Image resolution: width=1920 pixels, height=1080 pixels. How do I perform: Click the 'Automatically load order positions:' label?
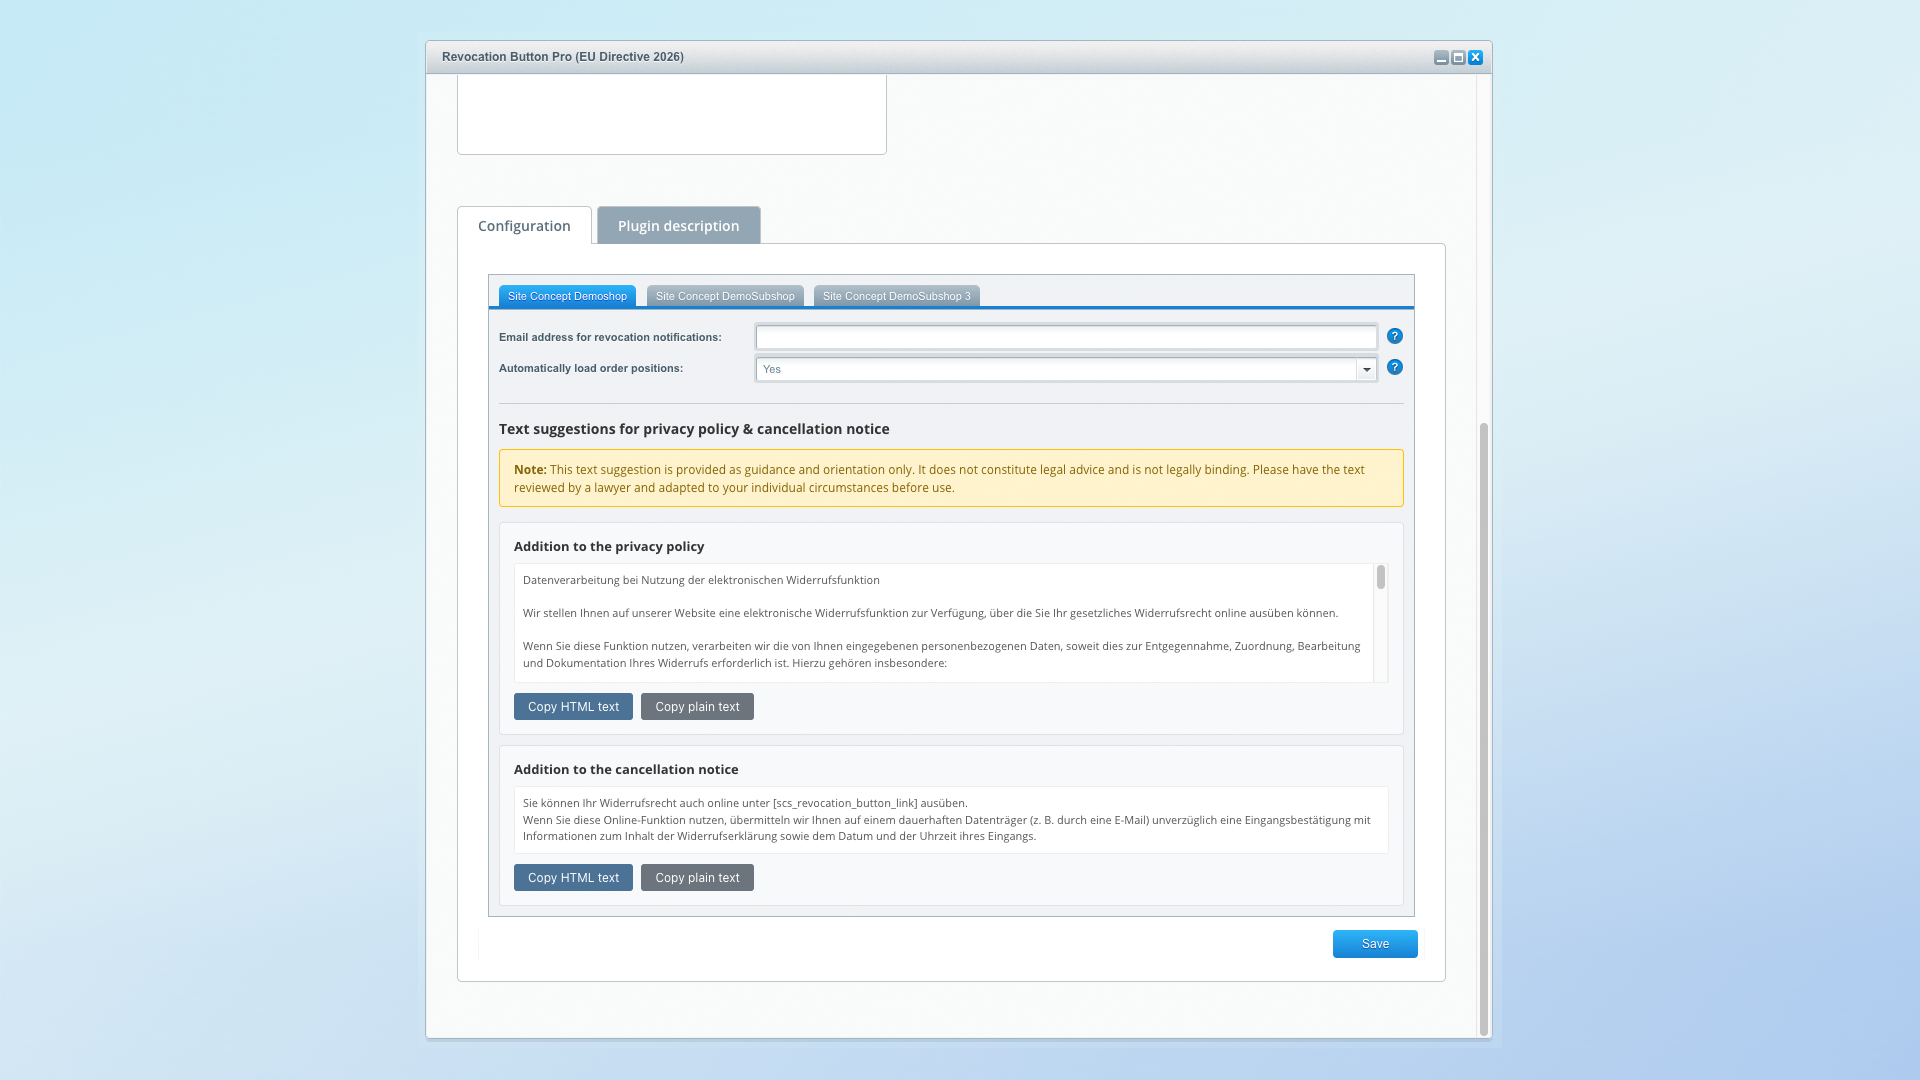click(x=591, y=368)
